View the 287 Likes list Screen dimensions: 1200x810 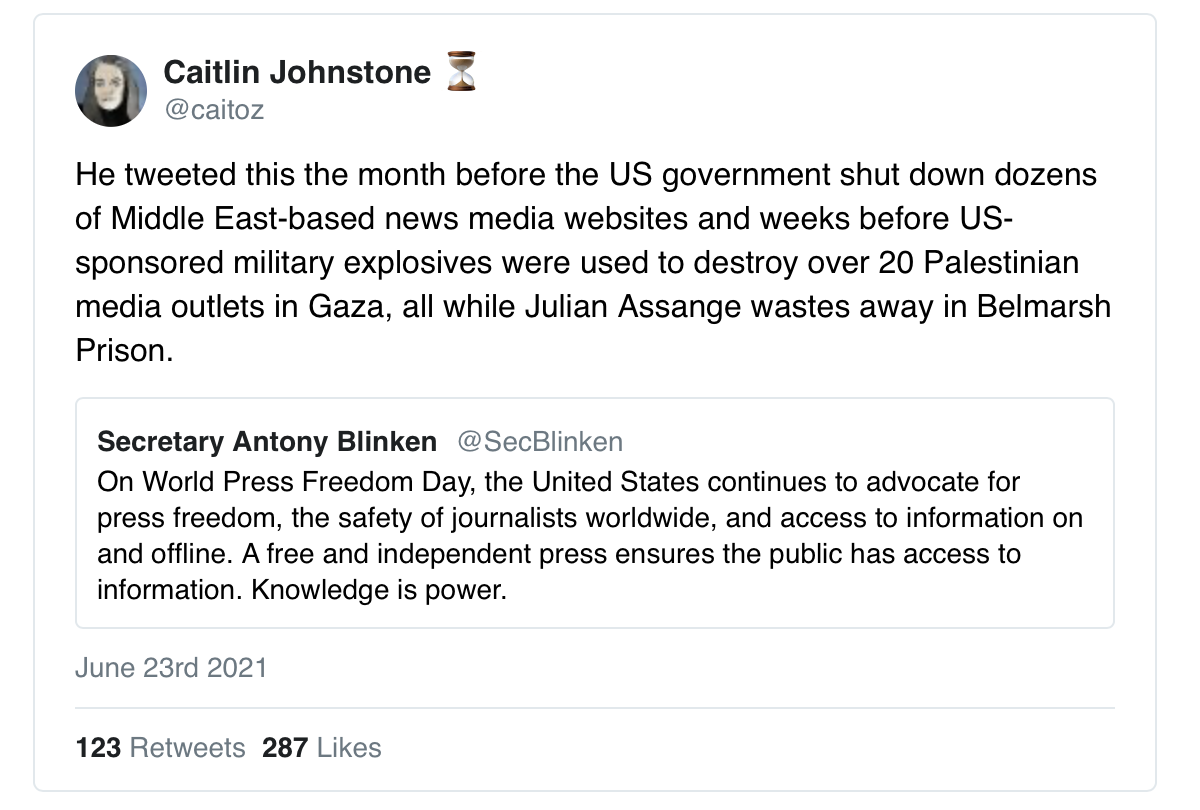[322, 747]
